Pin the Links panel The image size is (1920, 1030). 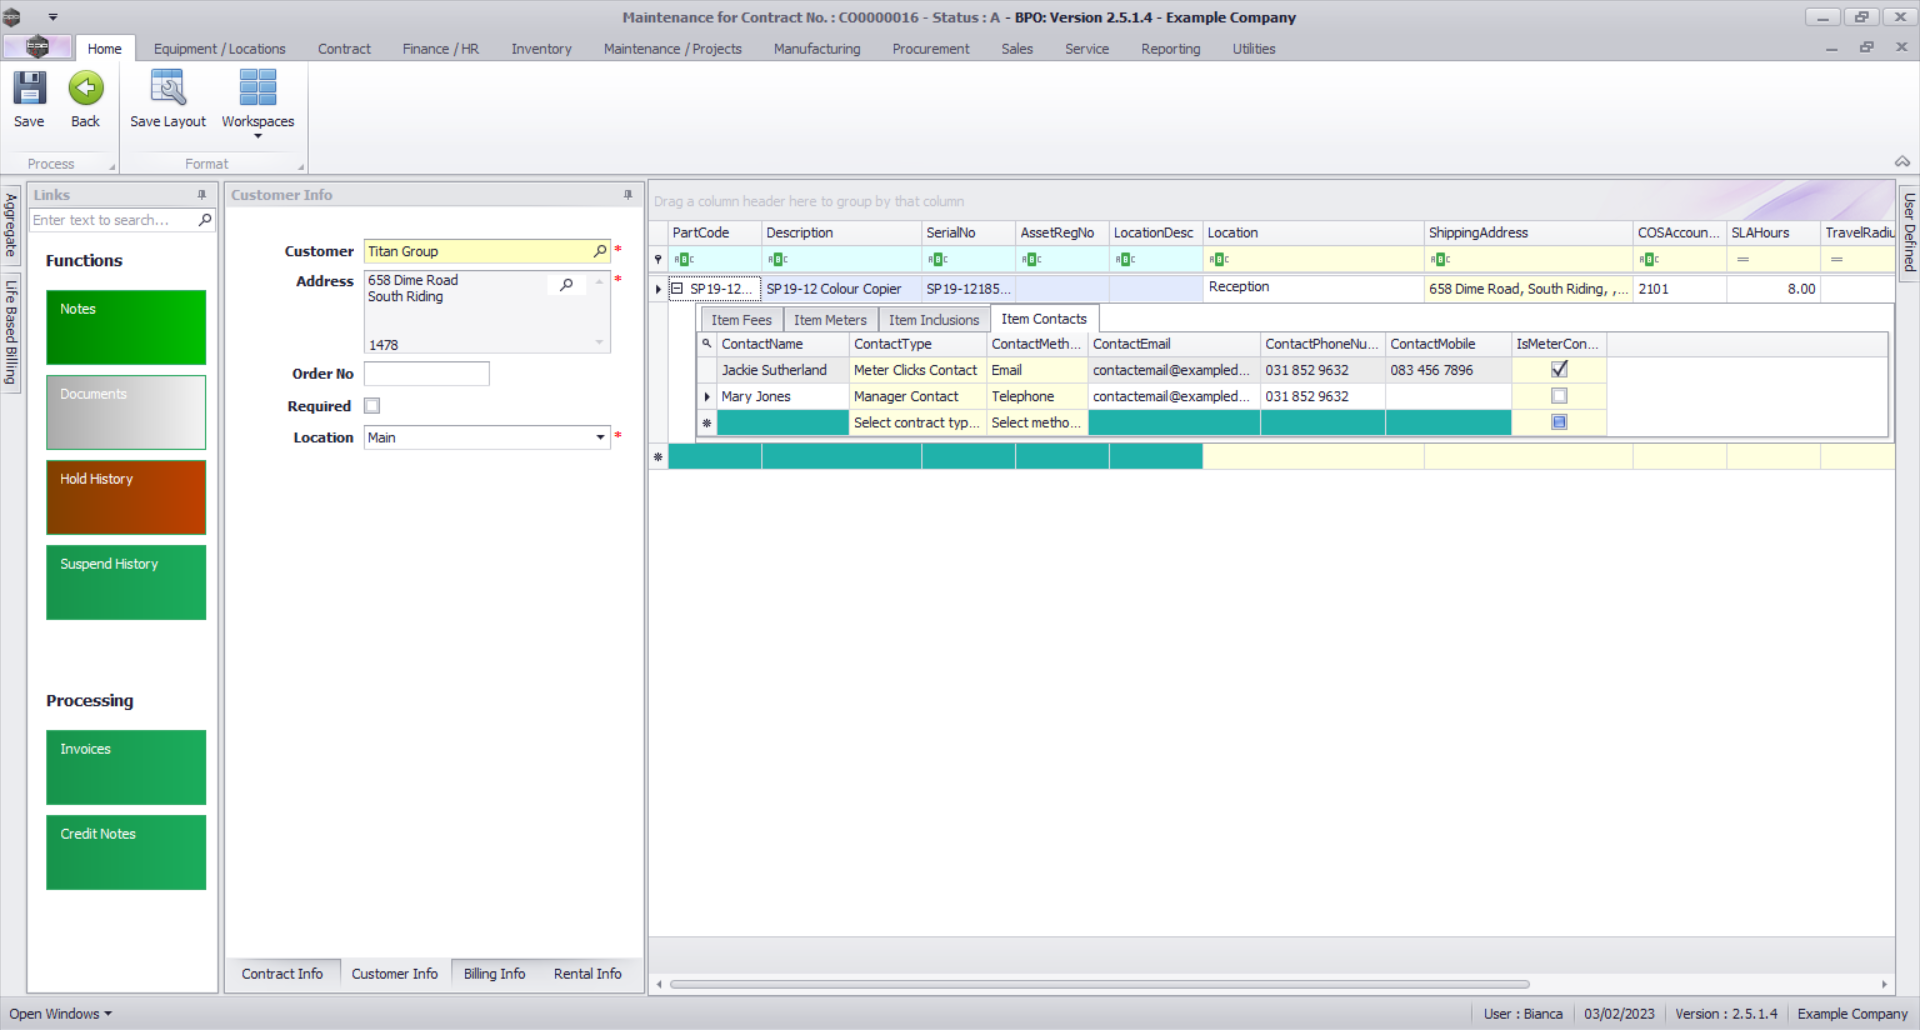(x=202, y=195)
